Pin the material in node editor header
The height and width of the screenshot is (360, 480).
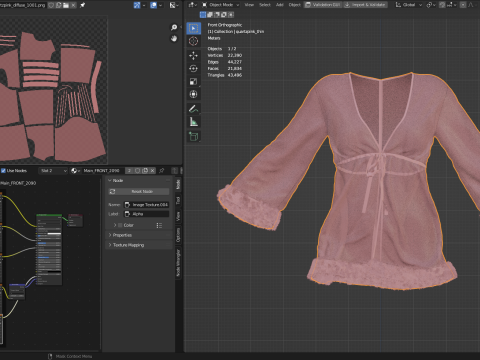tap(162, 171)
